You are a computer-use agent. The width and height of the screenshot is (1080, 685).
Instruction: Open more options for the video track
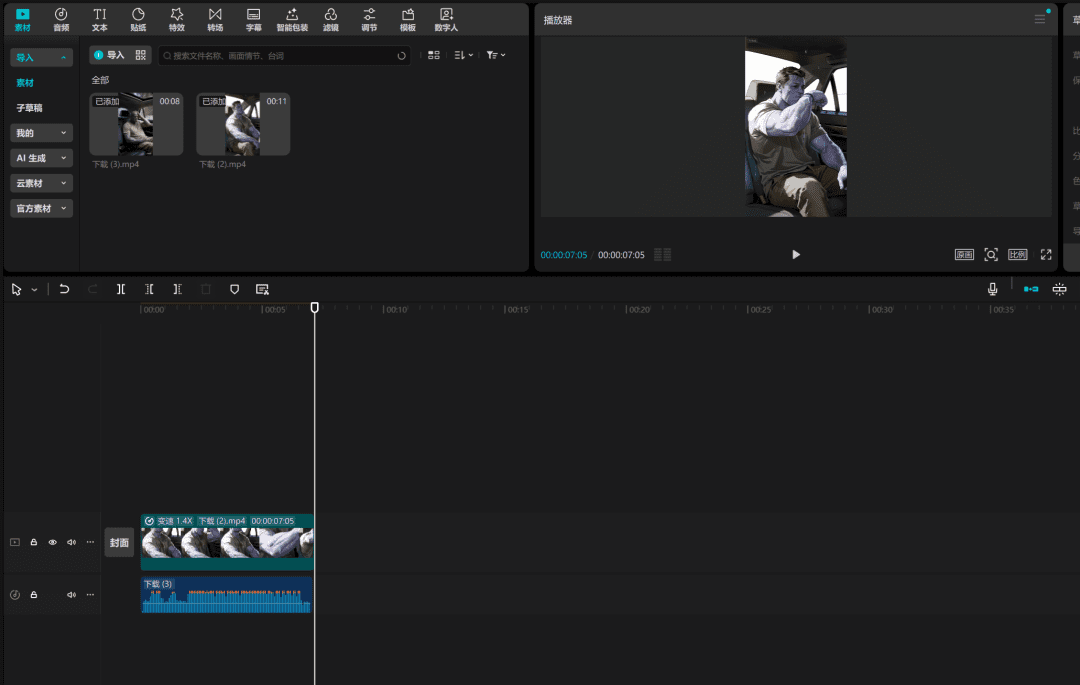[90, 542]
